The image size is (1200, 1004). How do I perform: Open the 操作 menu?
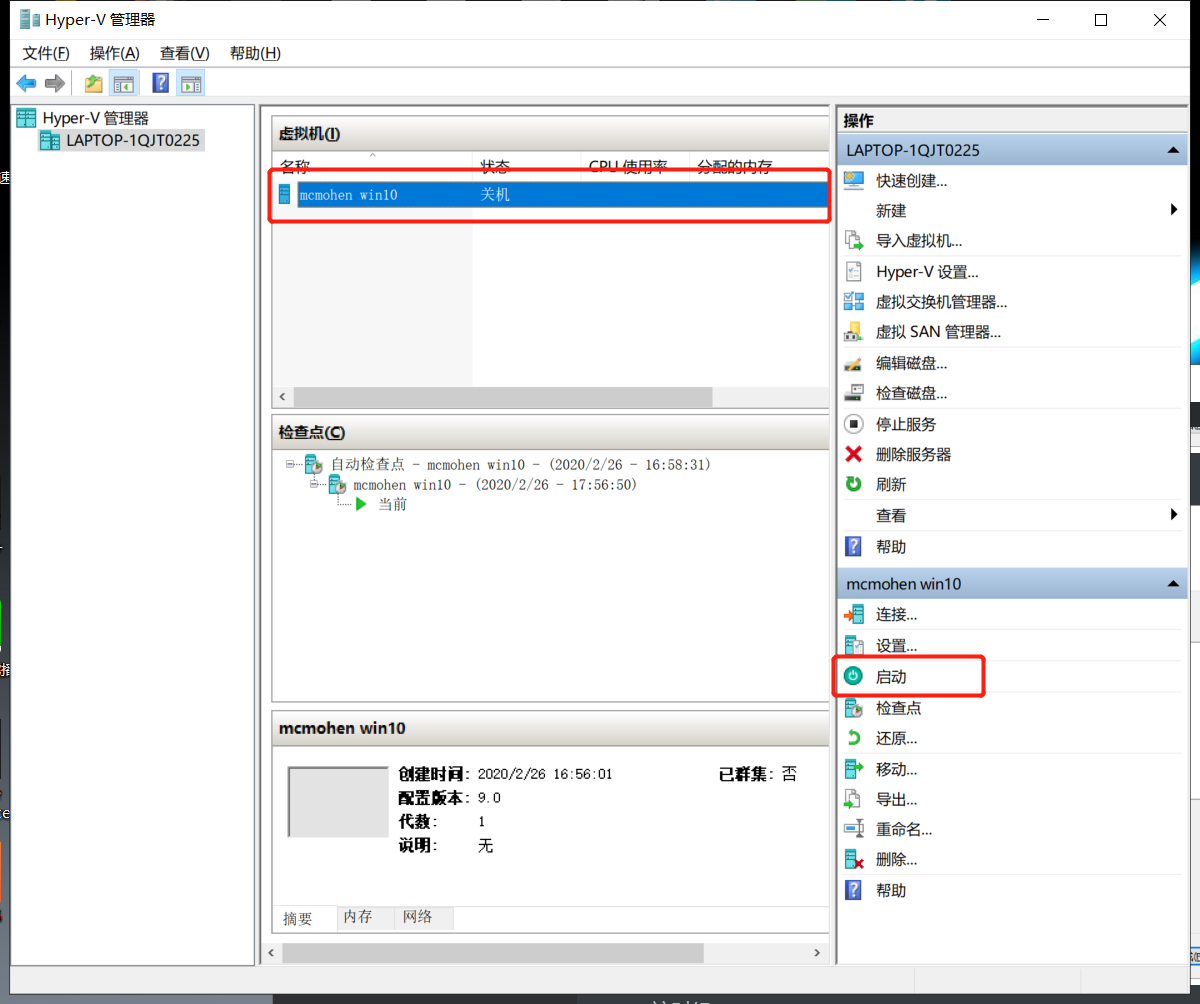[x=114, y=53]
